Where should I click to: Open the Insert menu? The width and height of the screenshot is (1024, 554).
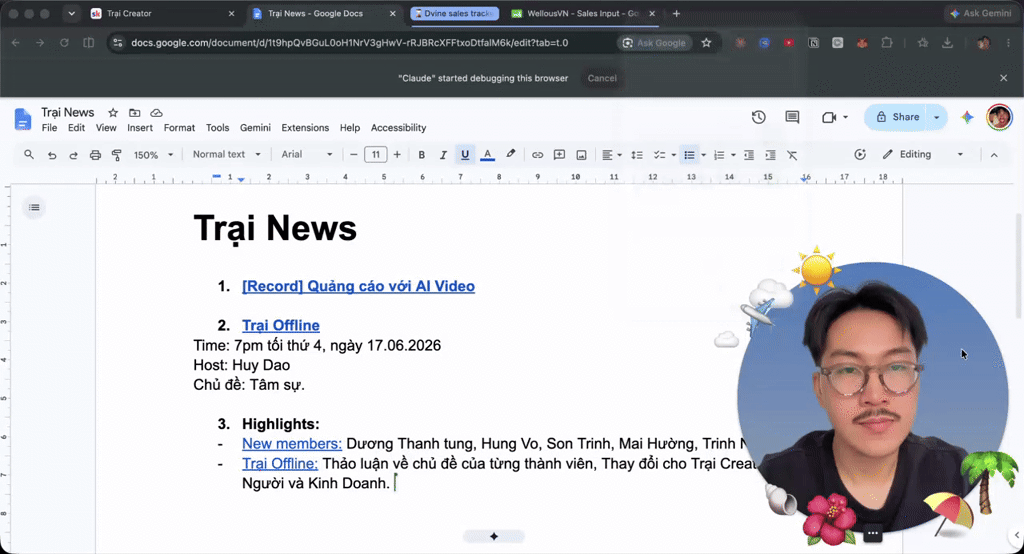tap(140, 127)
